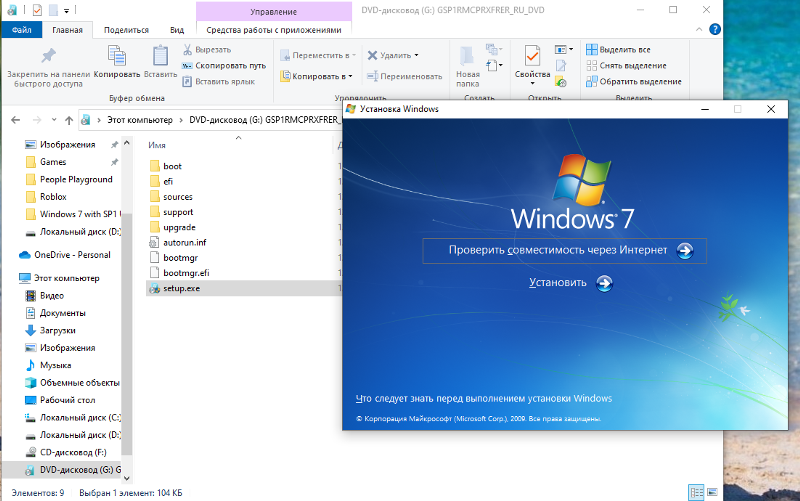Select the efi folder

(x=168, y=181)
